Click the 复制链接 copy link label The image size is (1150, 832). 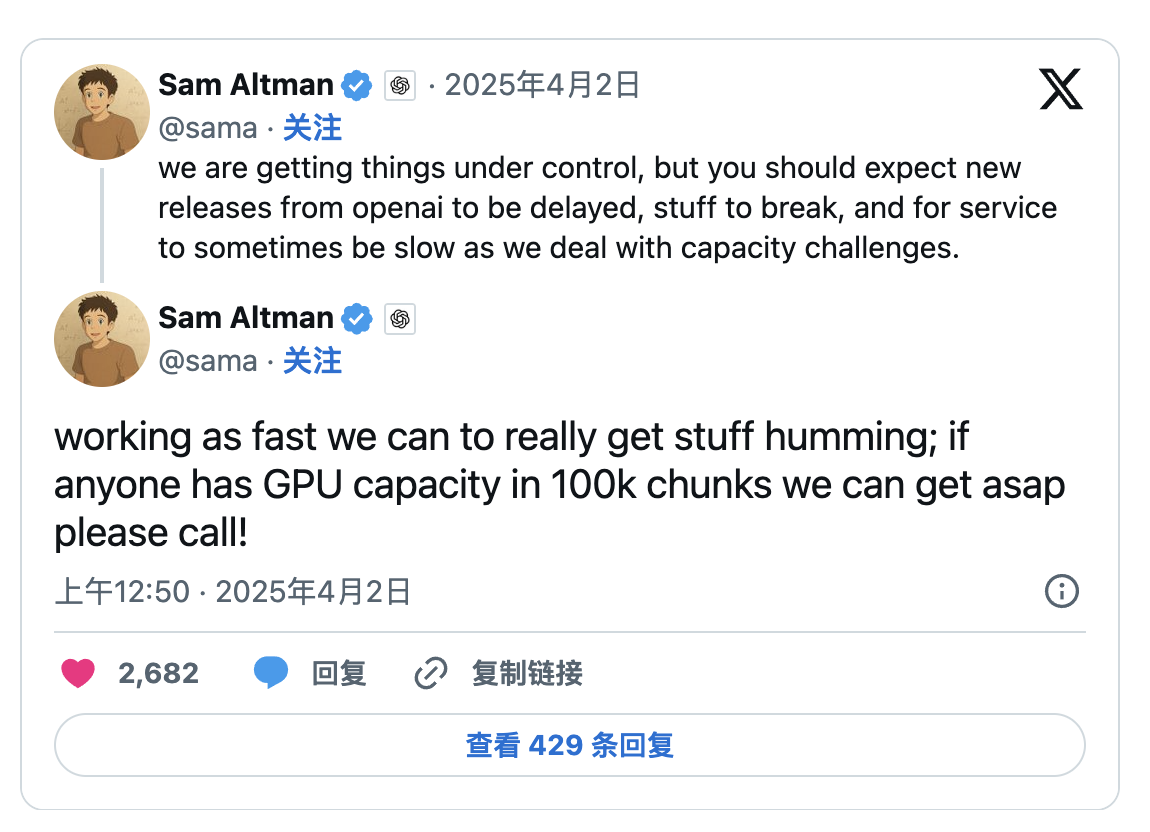pyautogui.click(x=527, y=674)
